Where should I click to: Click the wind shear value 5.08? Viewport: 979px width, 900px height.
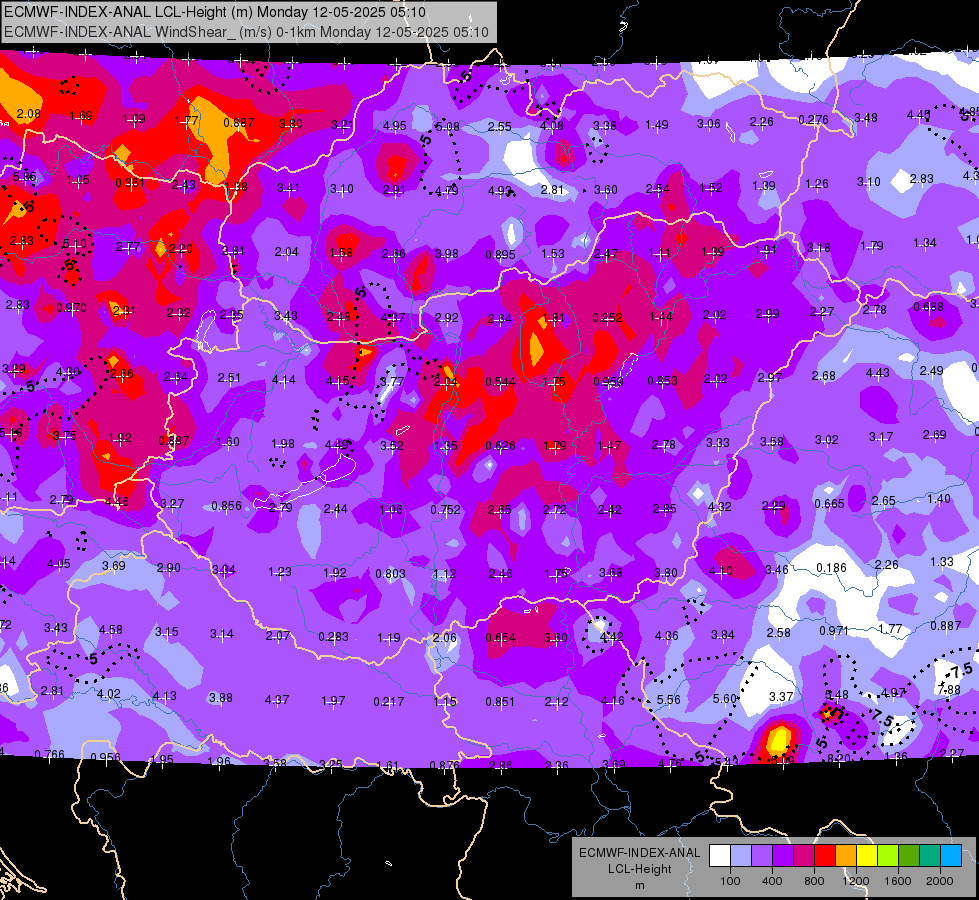[447, 127]
